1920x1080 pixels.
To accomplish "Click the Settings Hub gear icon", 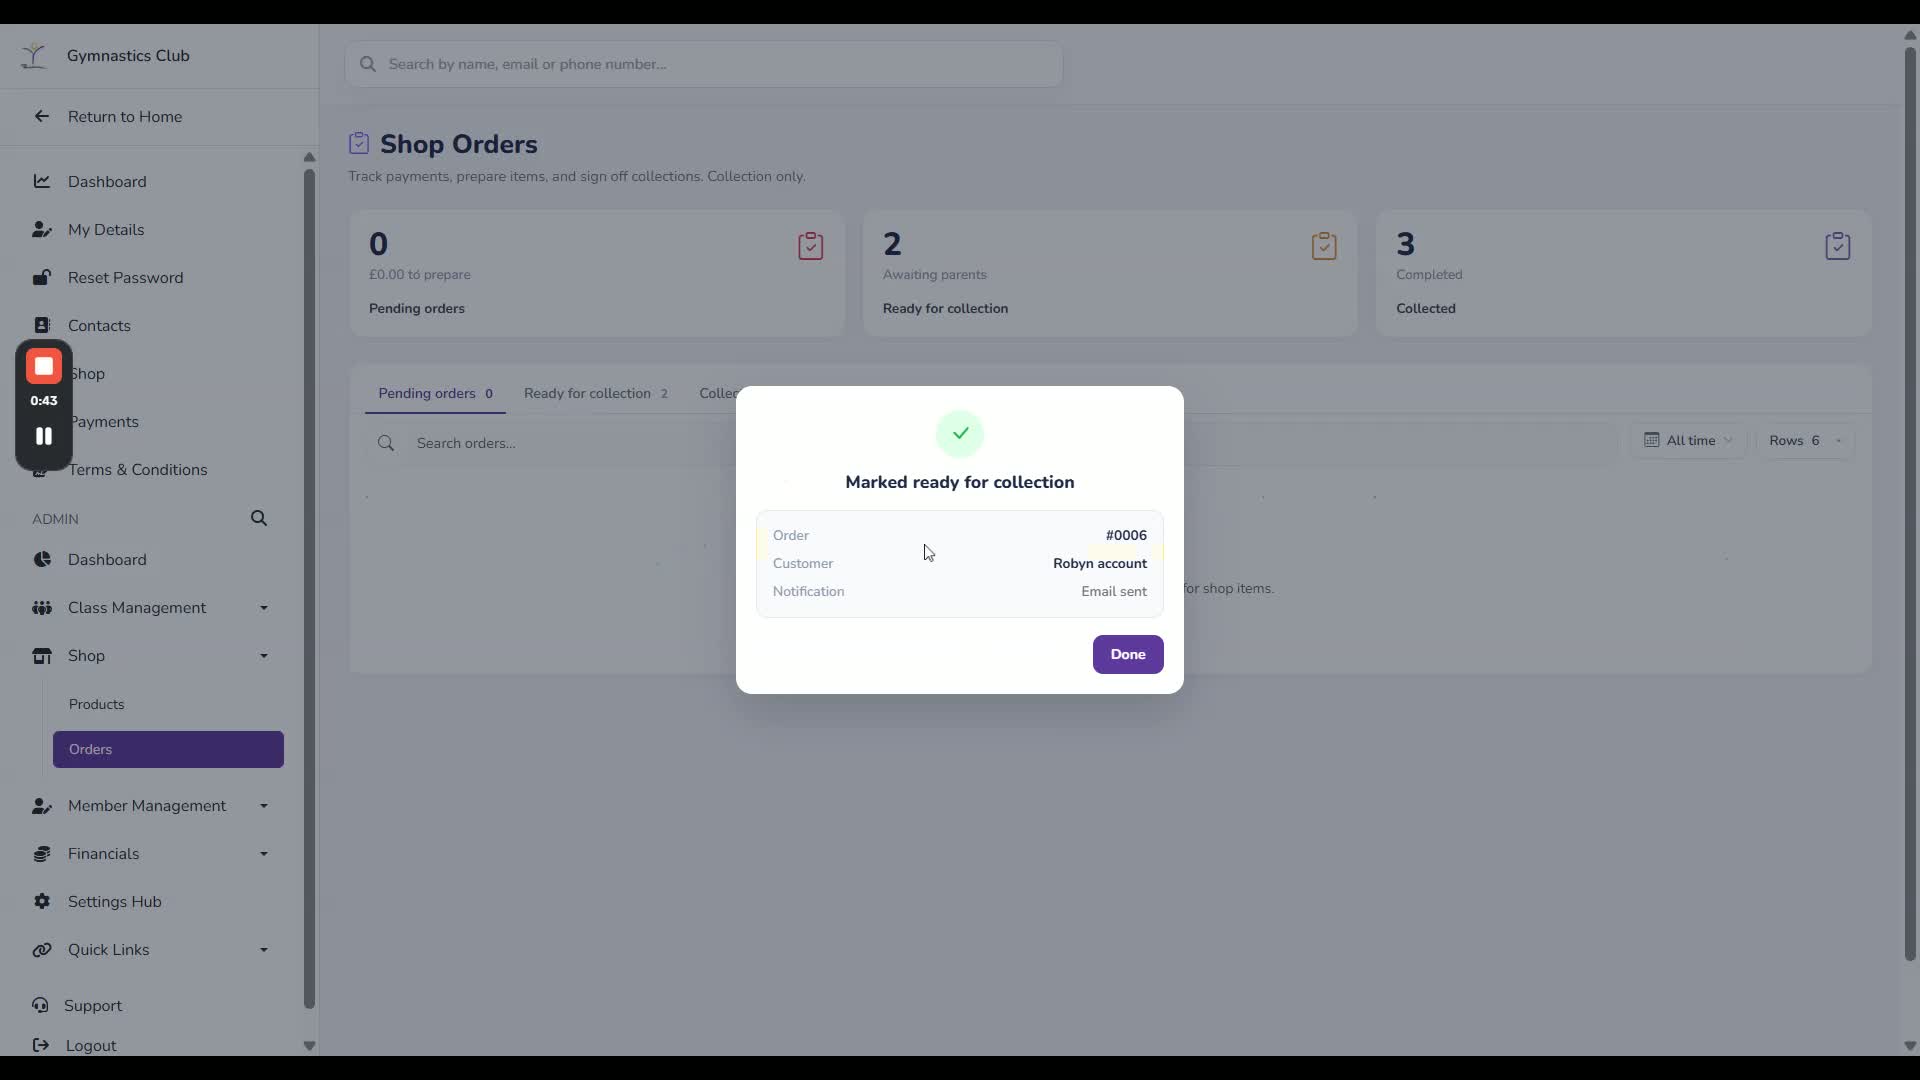I will click(42, 901).
